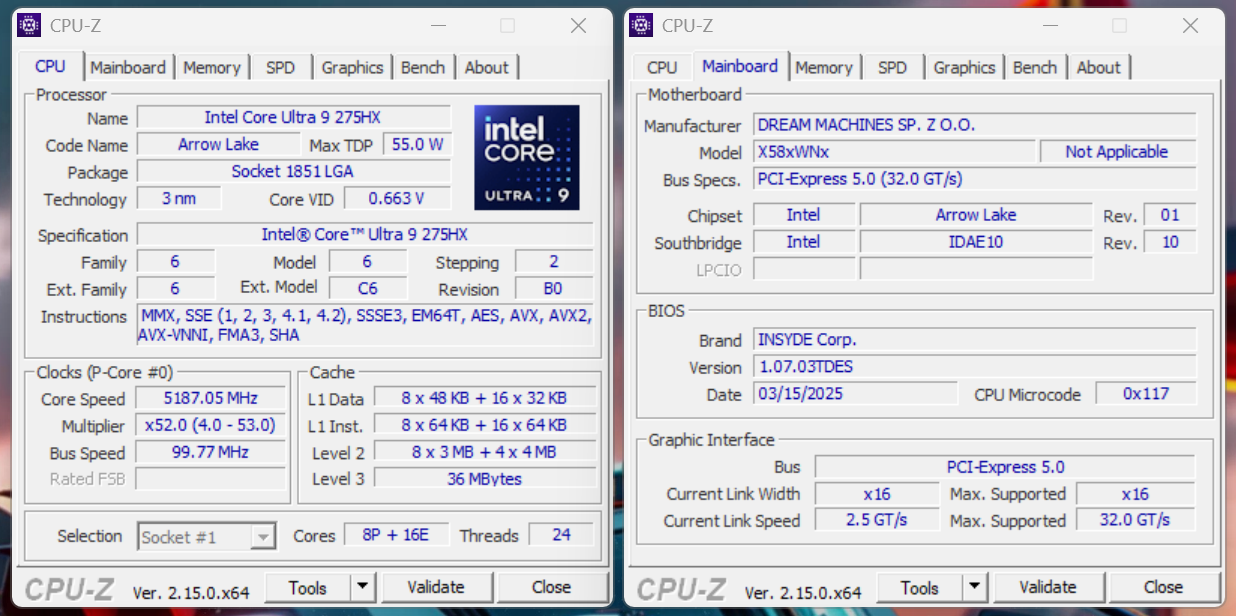Open the Socket #1 selection dropdown
Image resolution: width=1236 pixels, height=616 pixels.
point(206,537)
